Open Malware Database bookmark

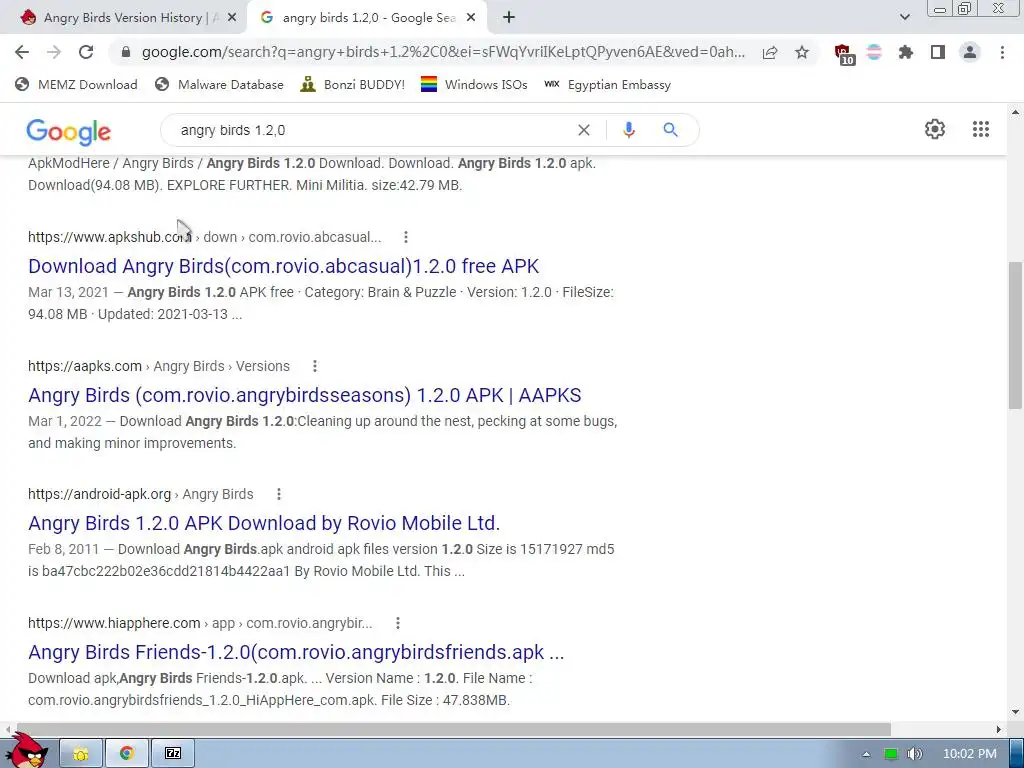pos(219,84)
